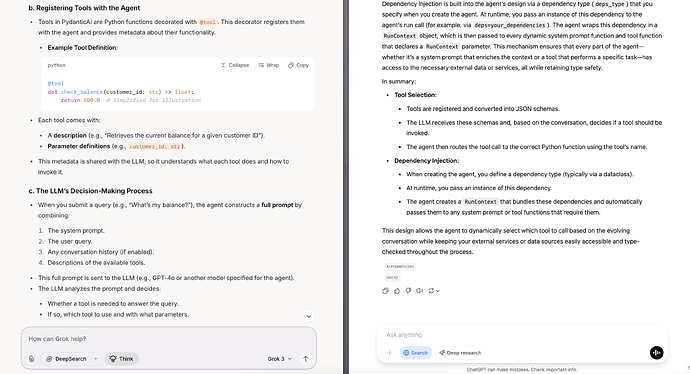The width and height of the screenshot is (690, 374).
Task: Attach a file in Grok with paperclip
Action: [x=31, y=359]
